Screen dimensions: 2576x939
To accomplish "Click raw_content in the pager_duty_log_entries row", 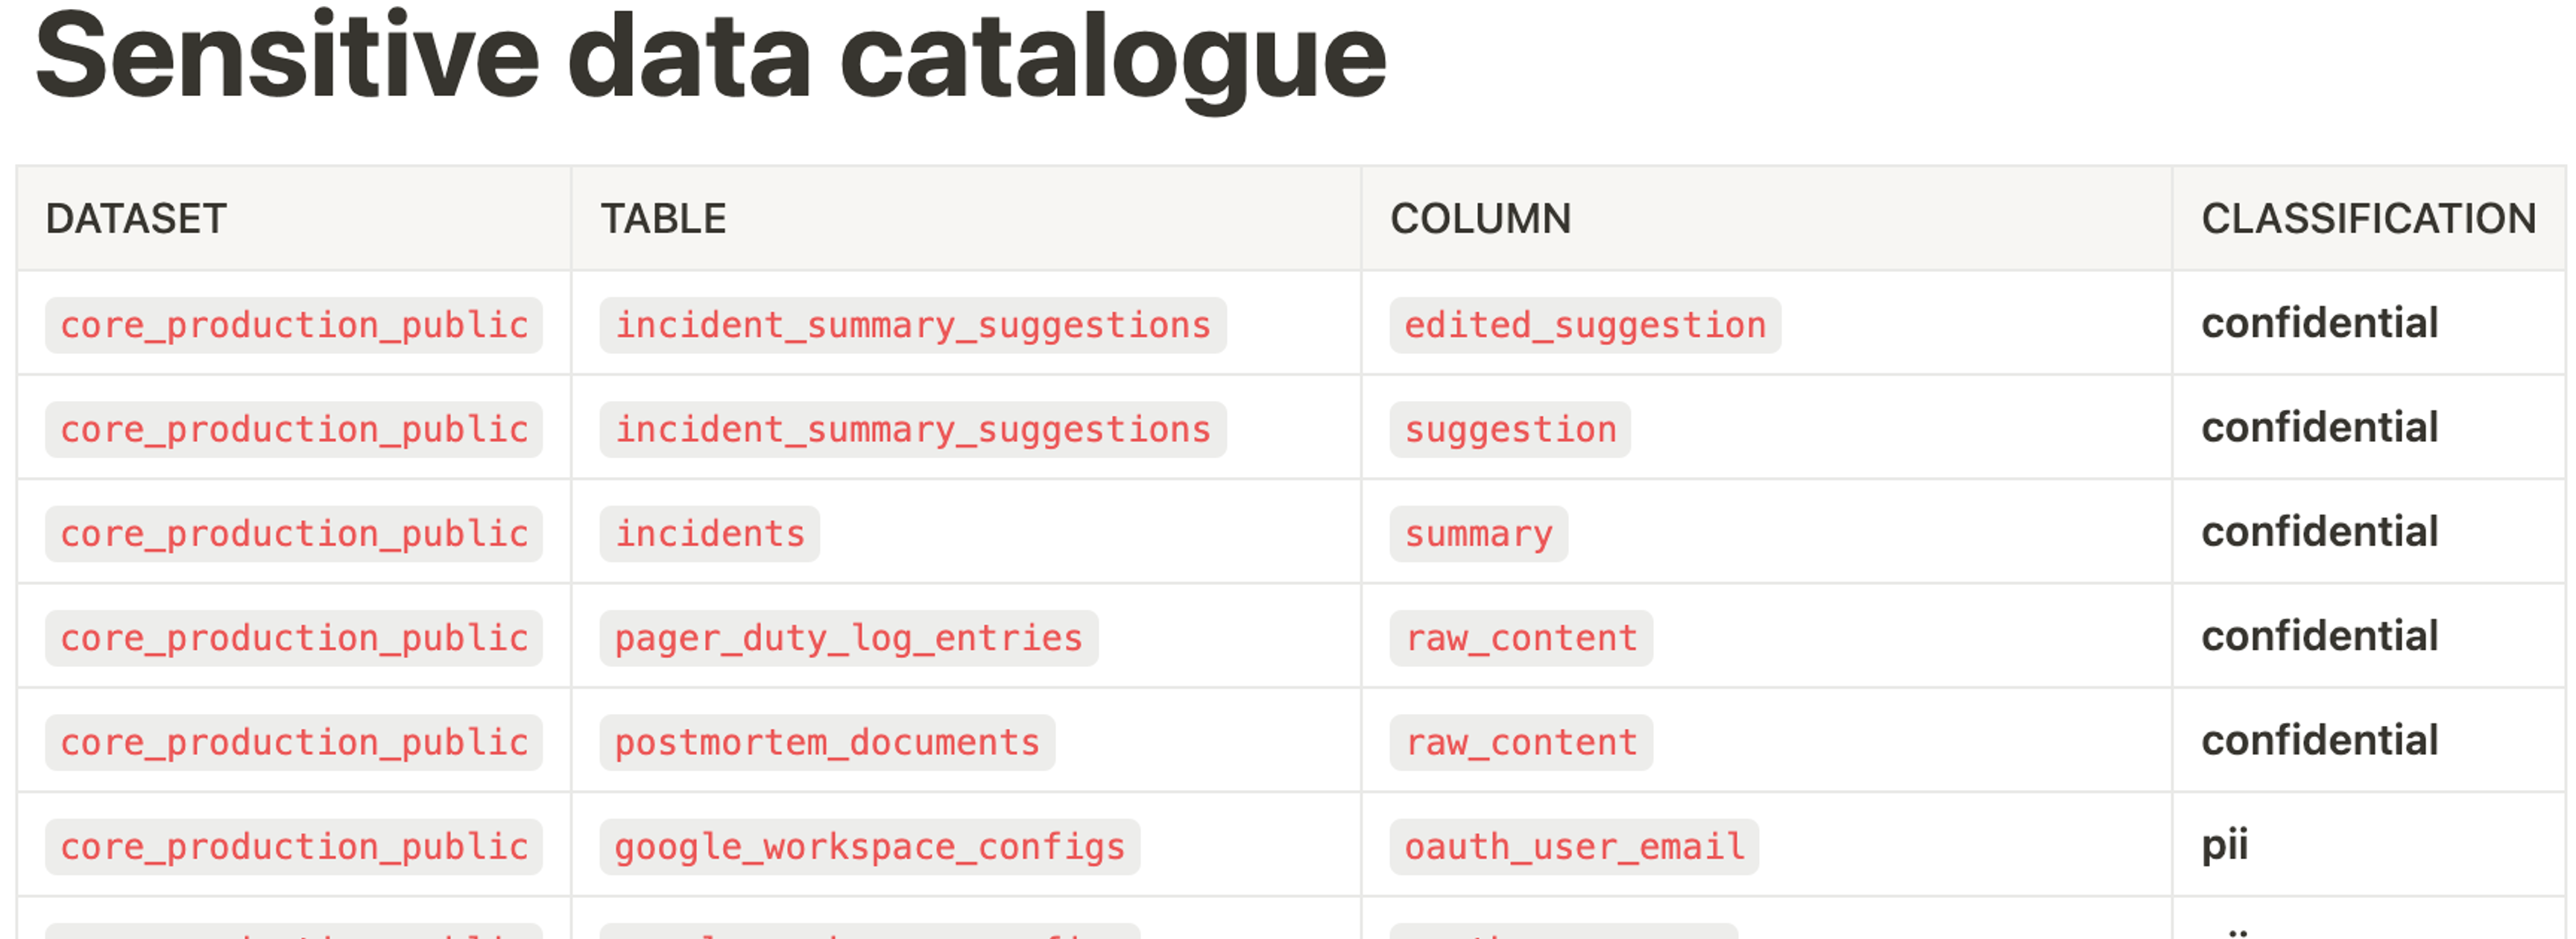I will point(1521,638).
